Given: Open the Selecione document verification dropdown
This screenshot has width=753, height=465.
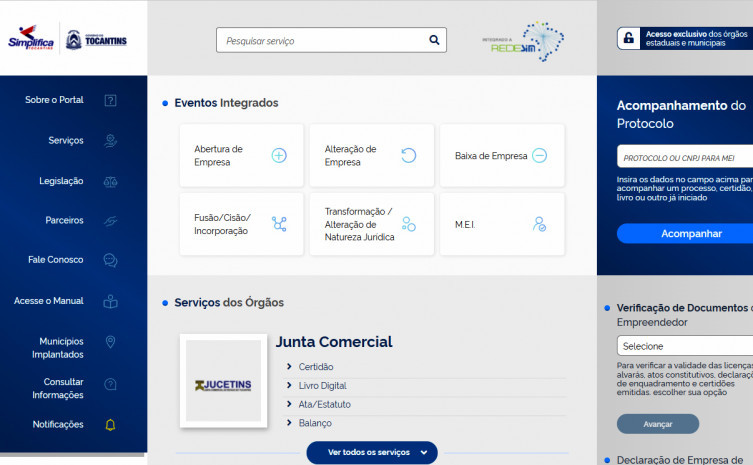Looking at the screenshot, I should [684, 346].
